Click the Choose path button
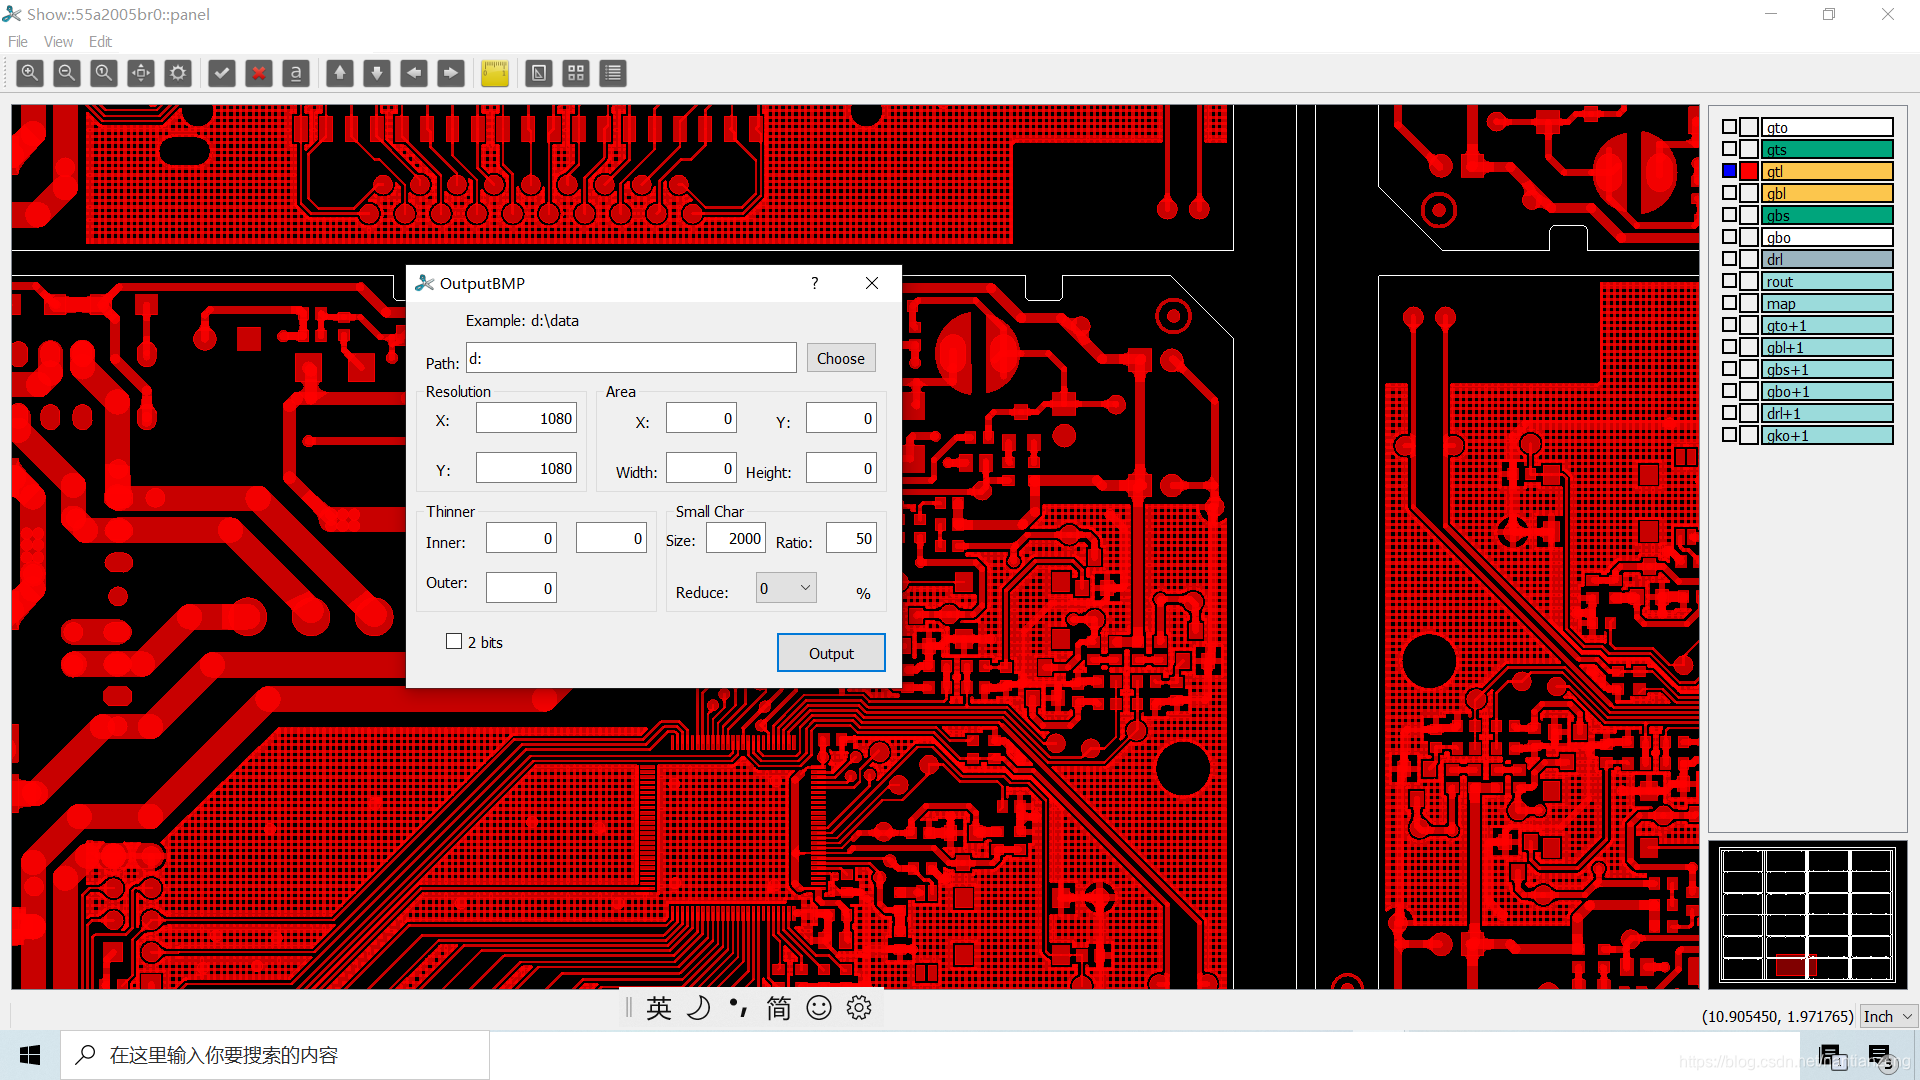The width and height of the screenshot is (1920, 1080). pyautogui.click(x=841, y=358)
